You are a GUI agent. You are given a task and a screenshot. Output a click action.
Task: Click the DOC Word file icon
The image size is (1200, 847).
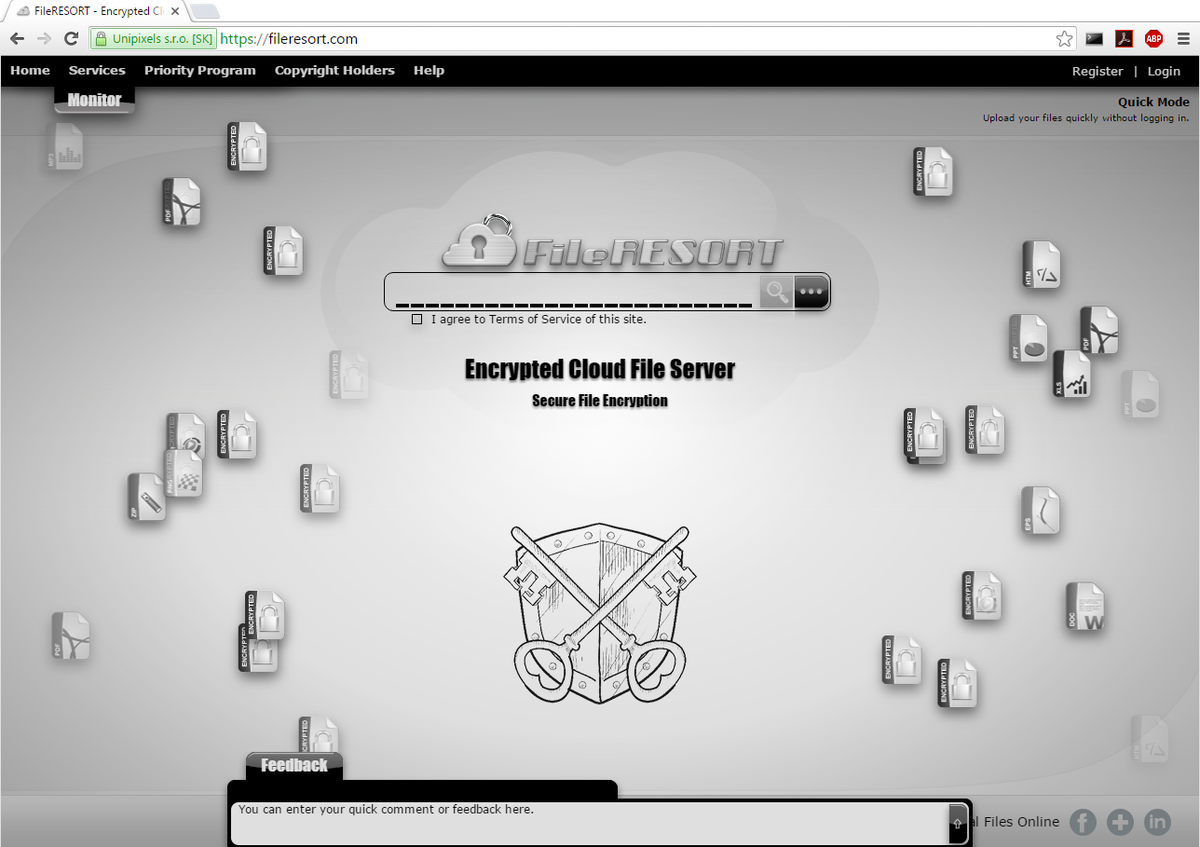tap(1085, 607)
